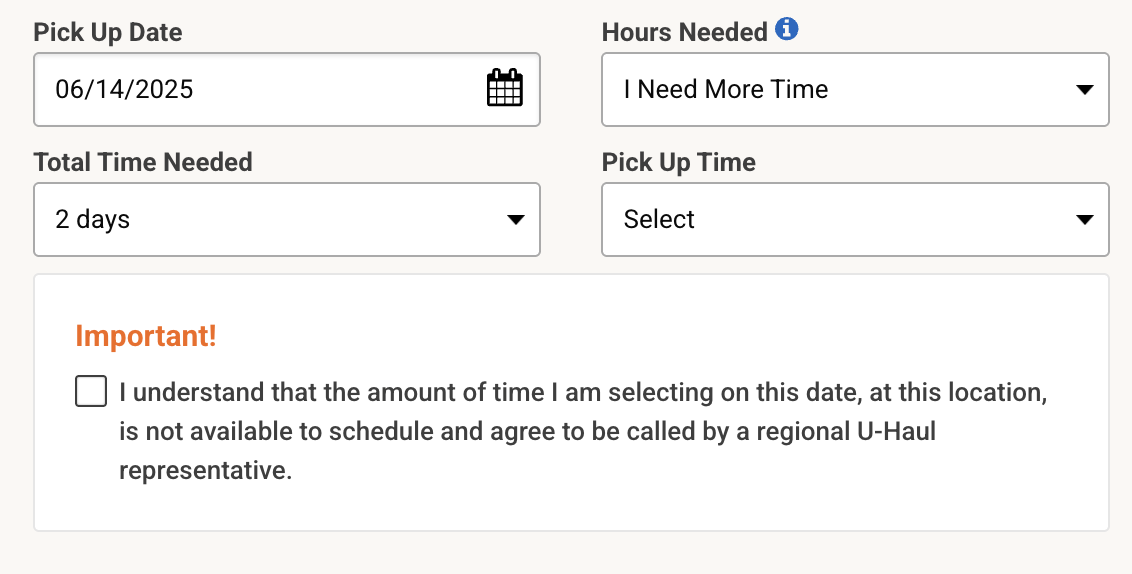The width and height of the screenshot is (1132, 574).
Task: Click the "is not available to schedule" line
Action: point(300,432)
